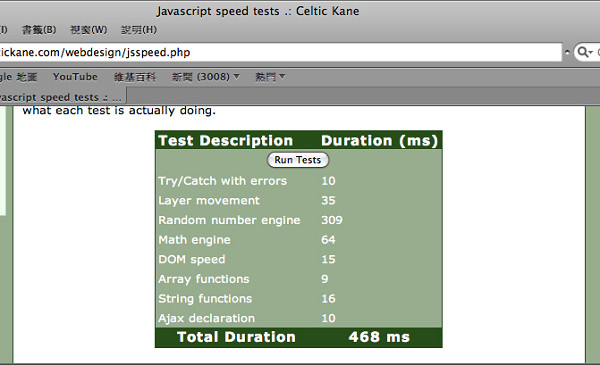
Task: Click the 'Layer movement' row label
Action: [209, 200]
